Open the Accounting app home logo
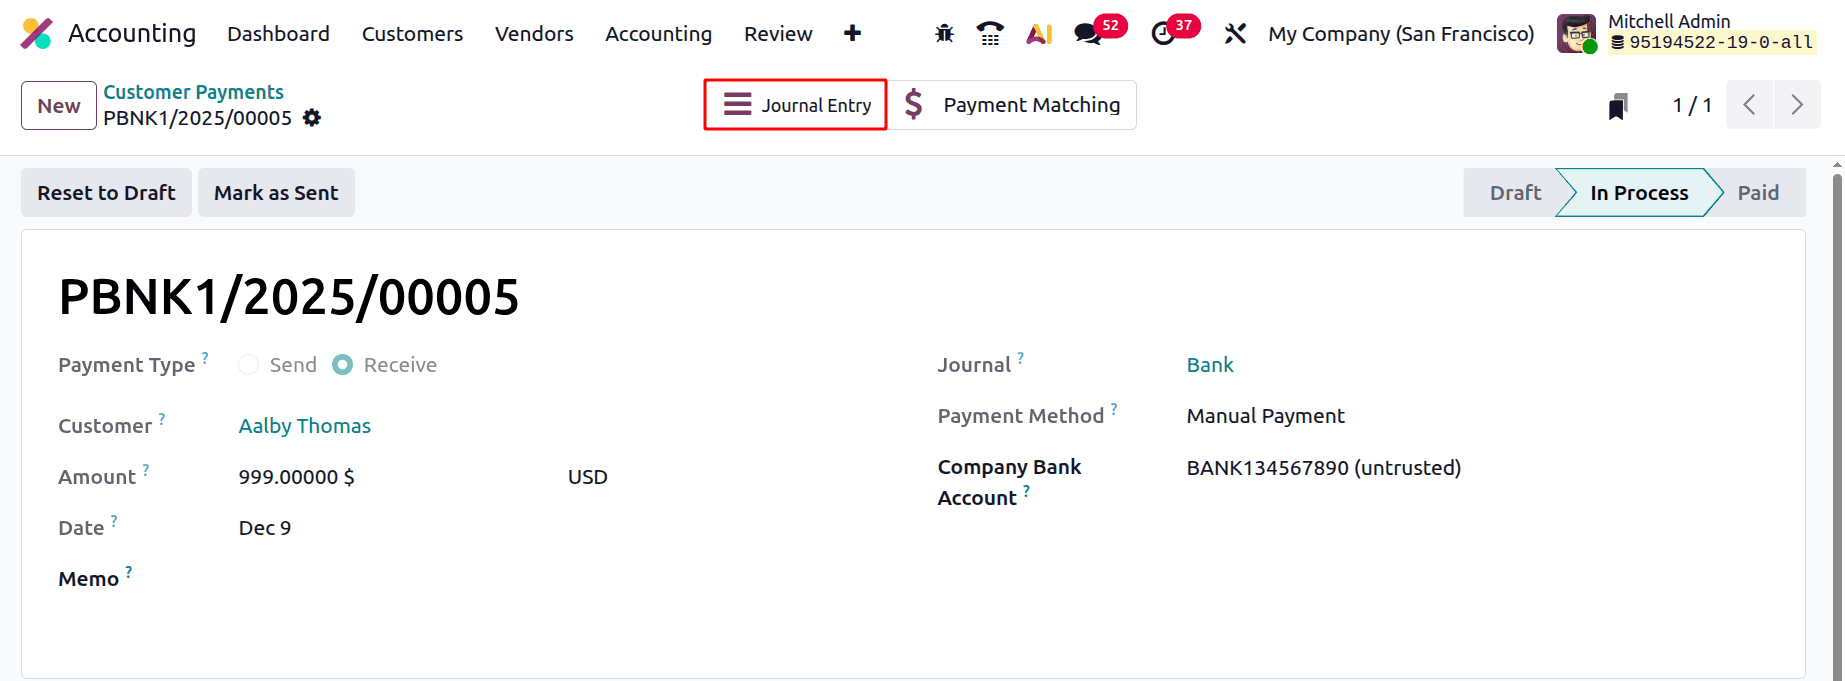The image size is (1845, 681). pyautogui.click(x=37, y=33)
